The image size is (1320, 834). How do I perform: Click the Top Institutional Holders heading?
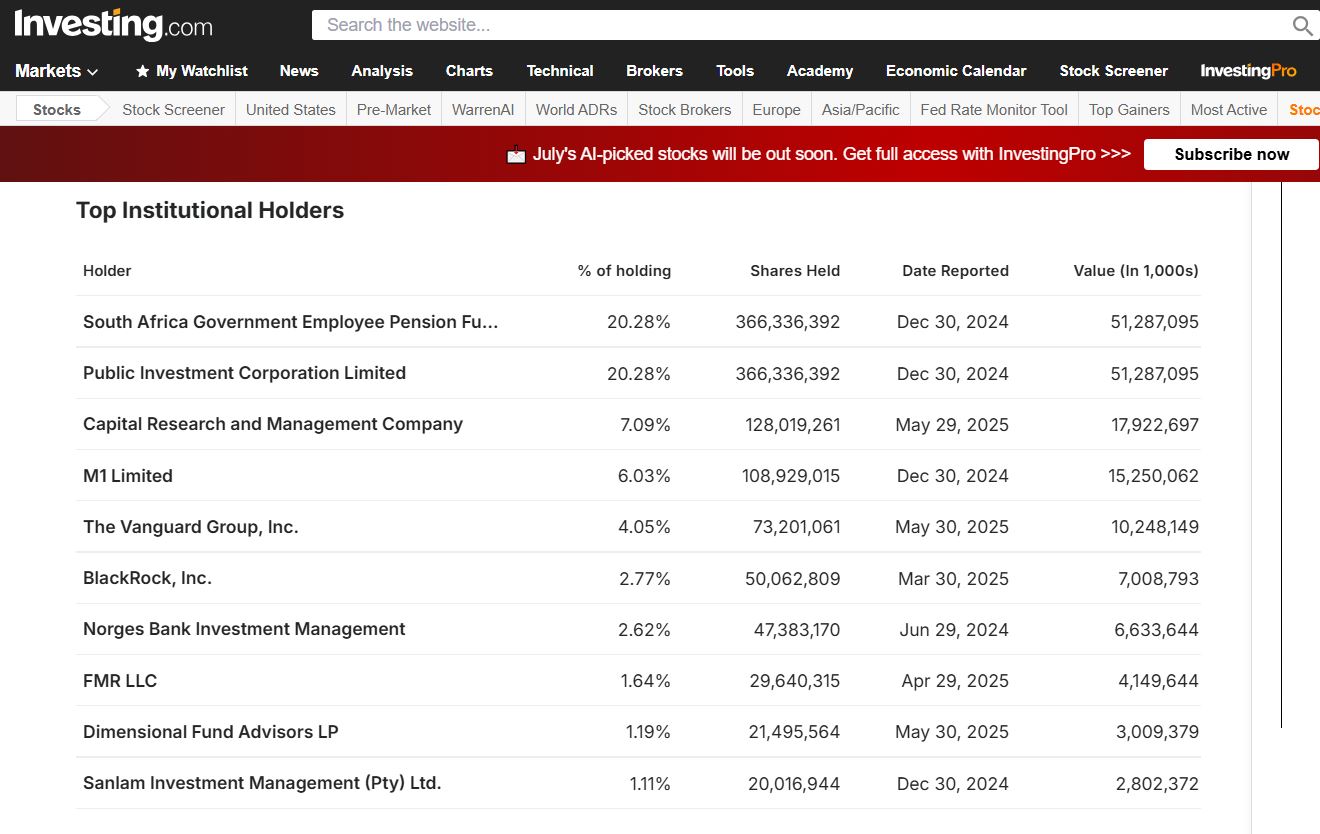[x=210, y=210]
